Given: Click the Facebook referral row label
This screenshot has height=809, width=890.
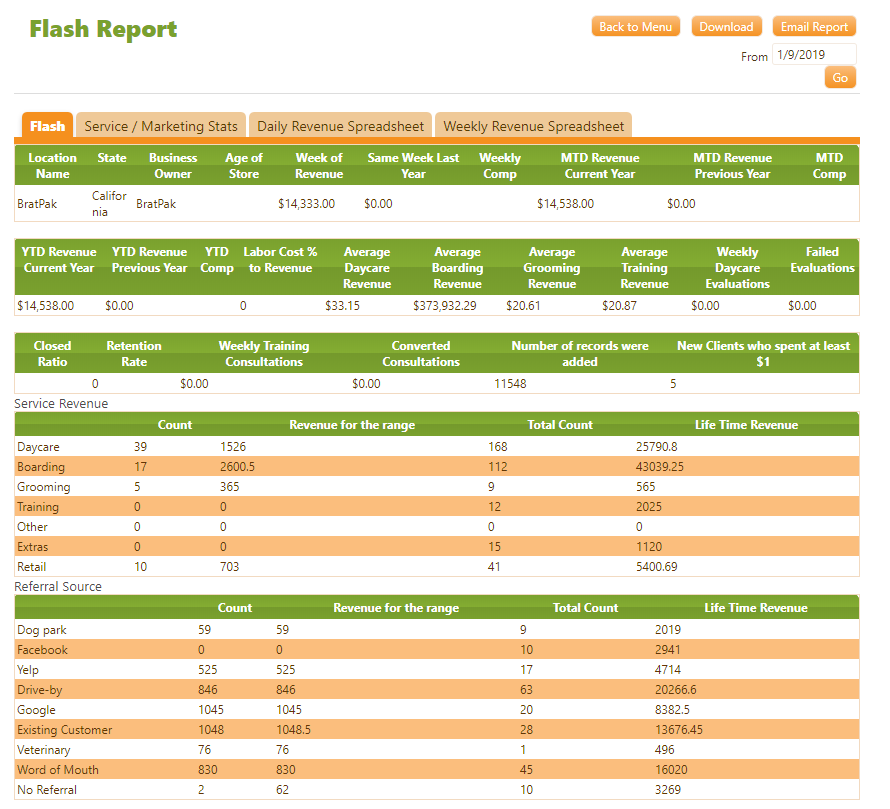Looking at the screenshot, I should point(42,649).
